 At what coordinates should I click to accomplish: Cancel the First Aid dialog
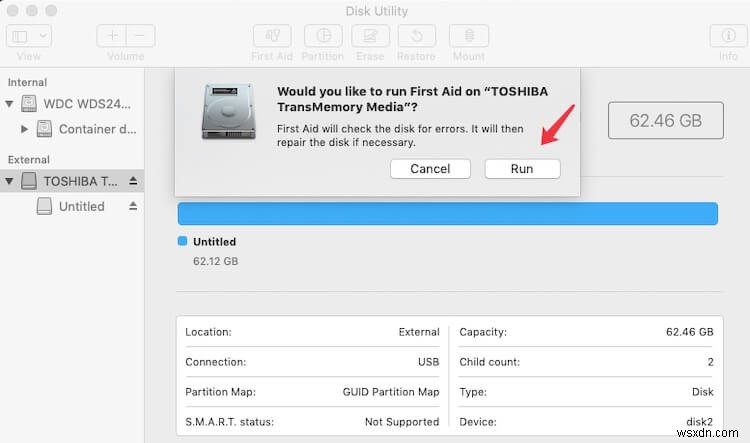click(430, 169)
